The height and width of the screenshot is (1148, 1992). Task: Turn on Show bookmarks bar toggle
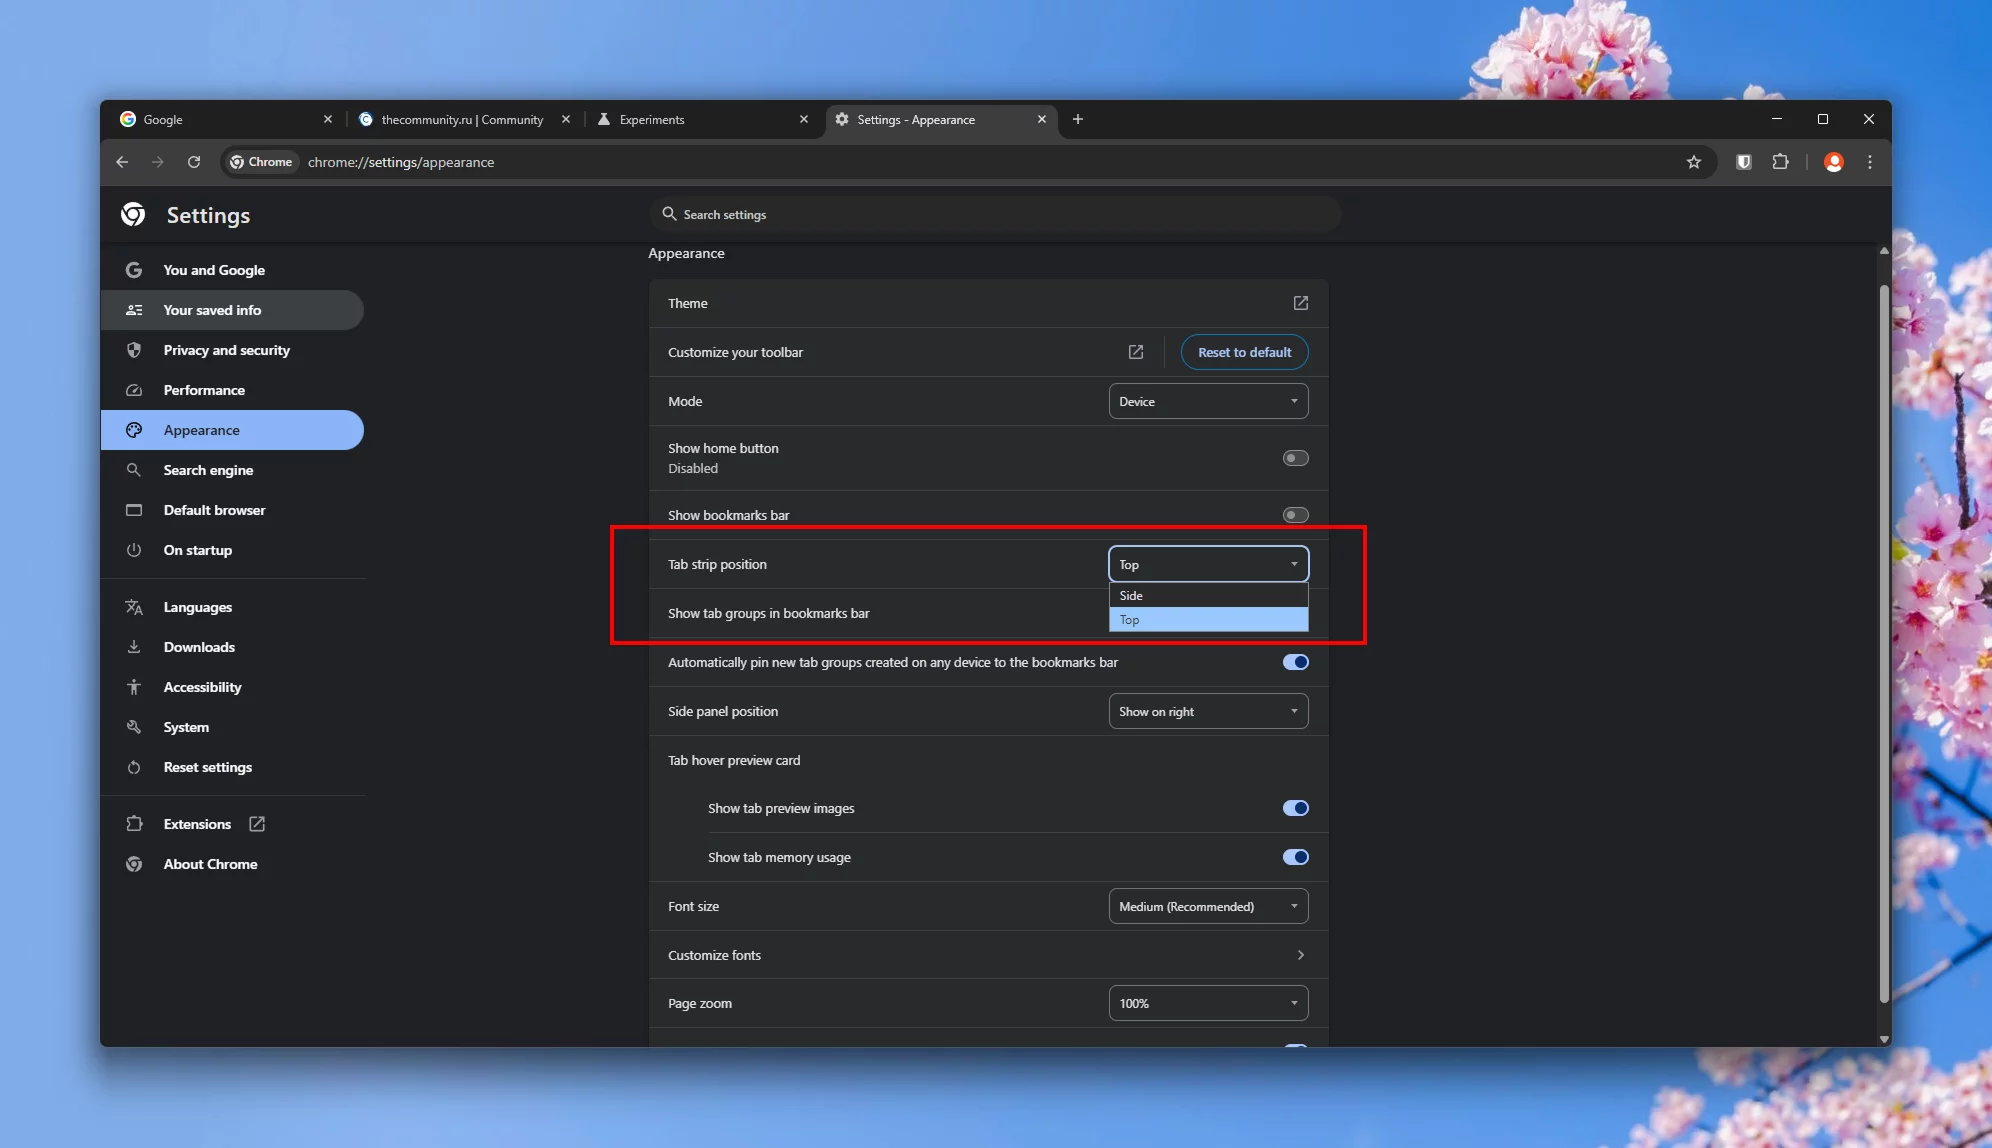1295,515
